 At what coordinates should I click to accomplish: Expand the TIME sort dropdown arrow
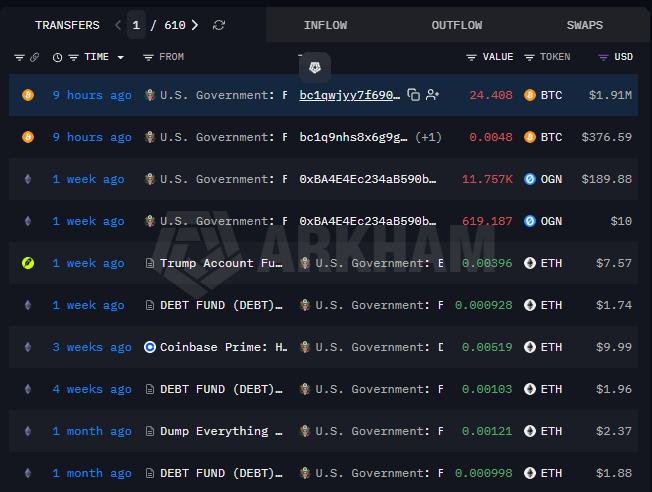point(121,57)
